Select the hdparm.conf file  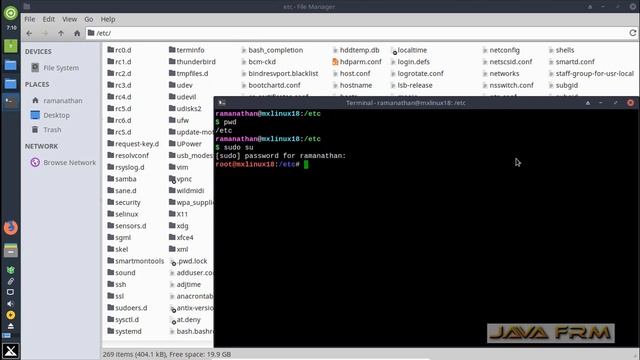357,62
